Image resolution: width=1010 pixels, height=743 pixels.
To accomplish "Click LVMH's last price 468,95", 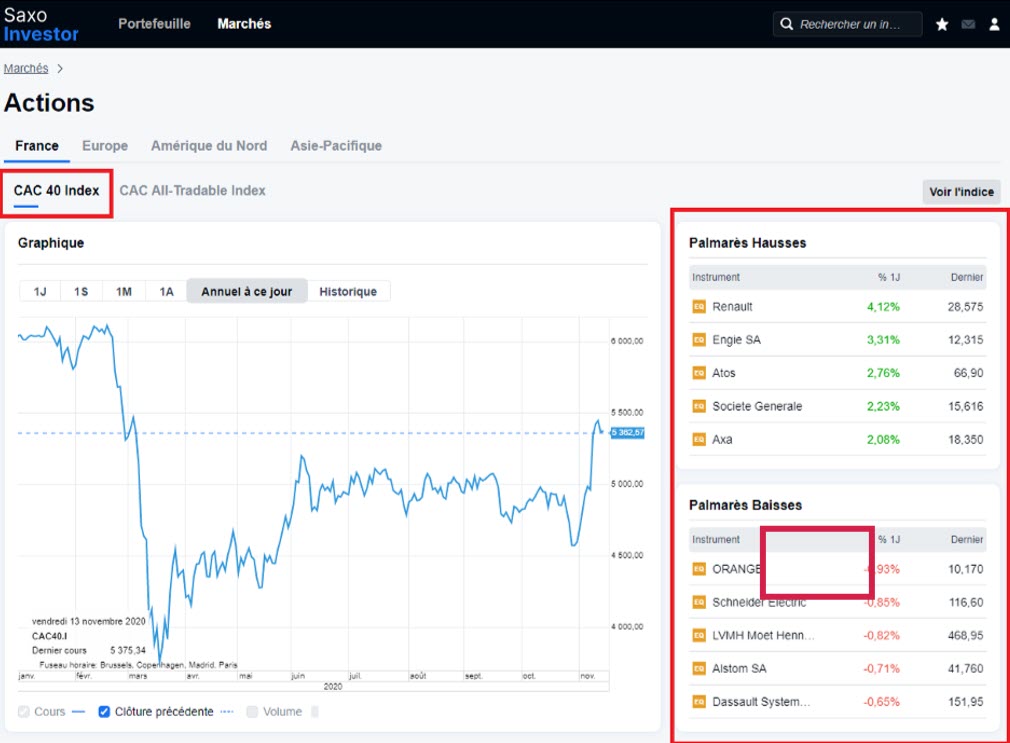I will click(966, 635).
